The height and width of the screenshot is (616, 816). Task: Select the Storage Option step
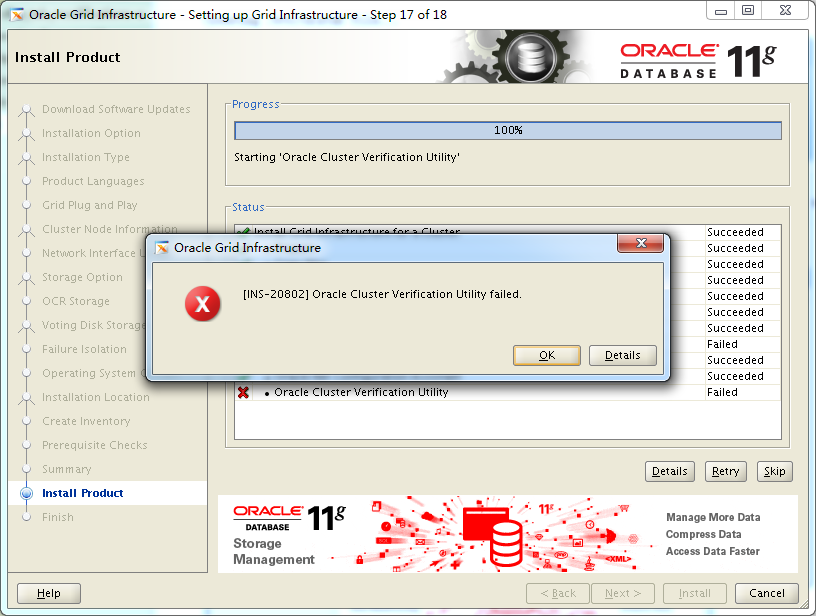[x=82, y=277]
